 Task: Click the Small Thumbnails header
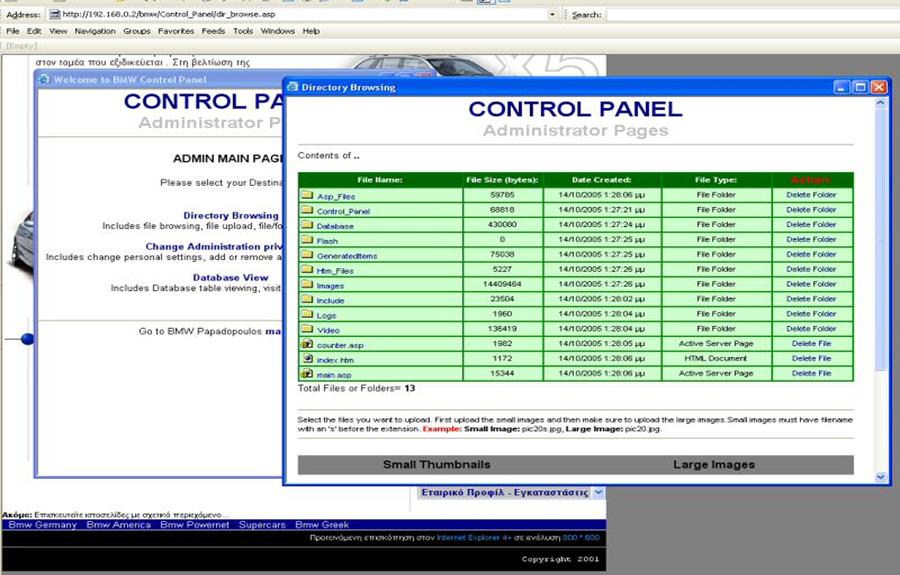(x=437, y=465)
